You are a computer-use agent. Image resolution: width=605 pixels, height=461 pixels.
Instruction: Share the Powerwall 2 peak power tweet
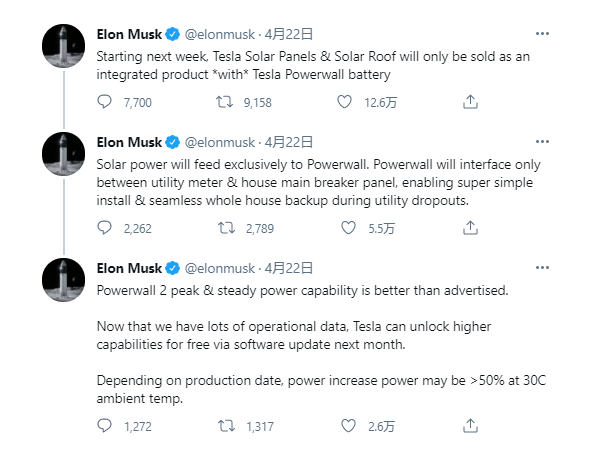pos(470,426)
